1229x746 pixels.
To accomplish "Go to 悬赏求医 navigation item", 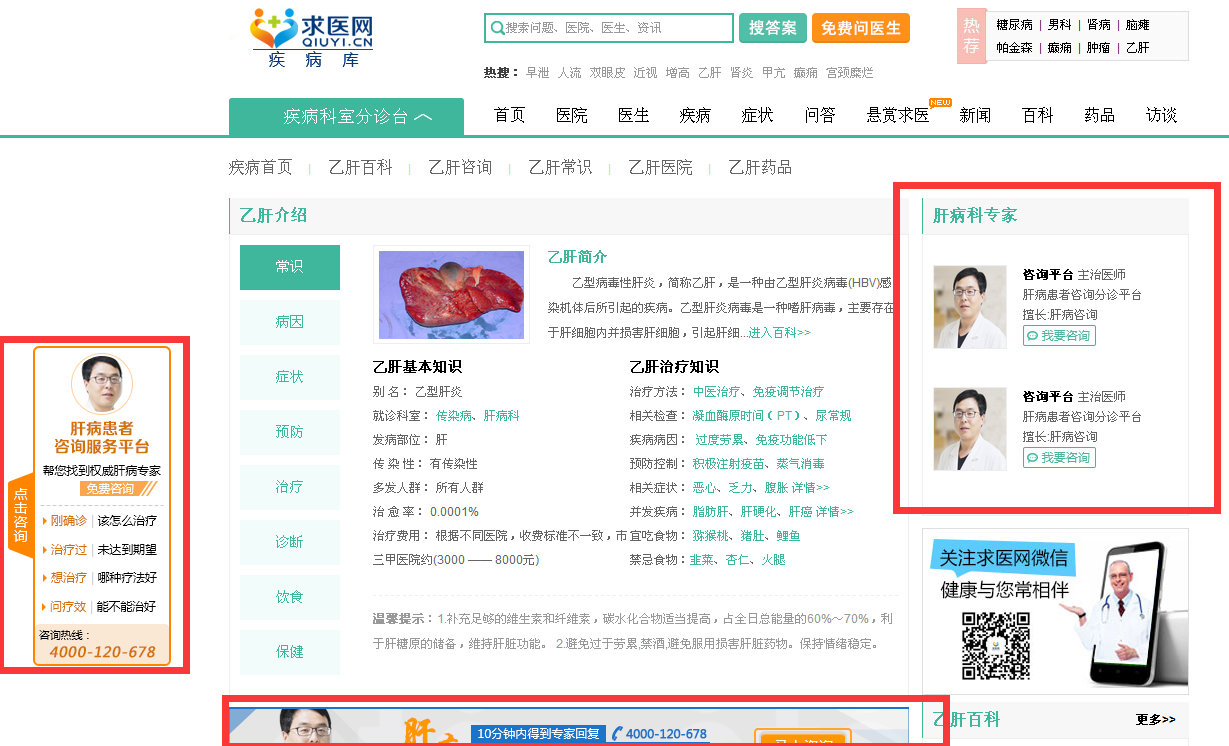I will (x=897, y=115).
